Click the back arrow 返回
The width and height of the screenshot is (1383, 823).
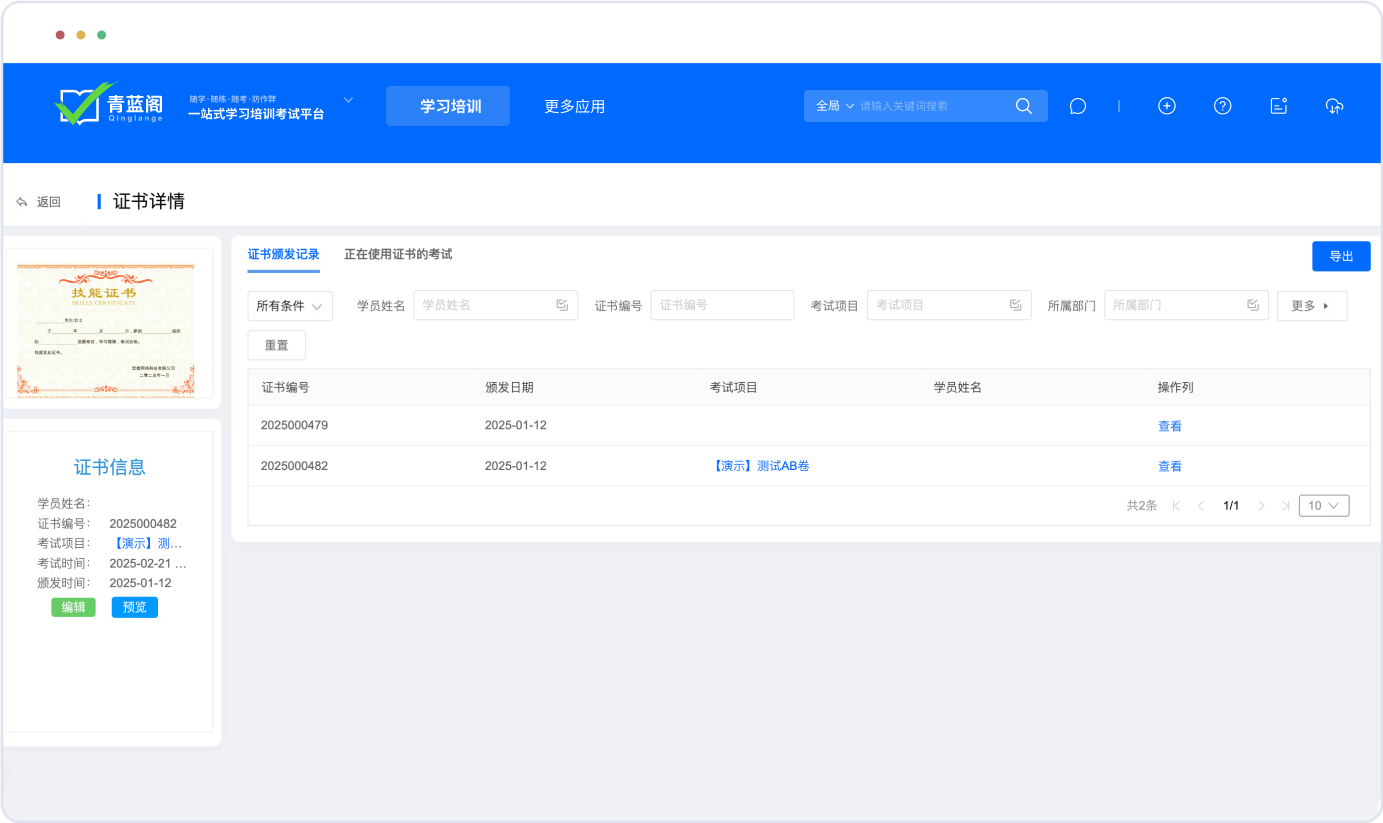pyautogui.click(x=39, y=202)
